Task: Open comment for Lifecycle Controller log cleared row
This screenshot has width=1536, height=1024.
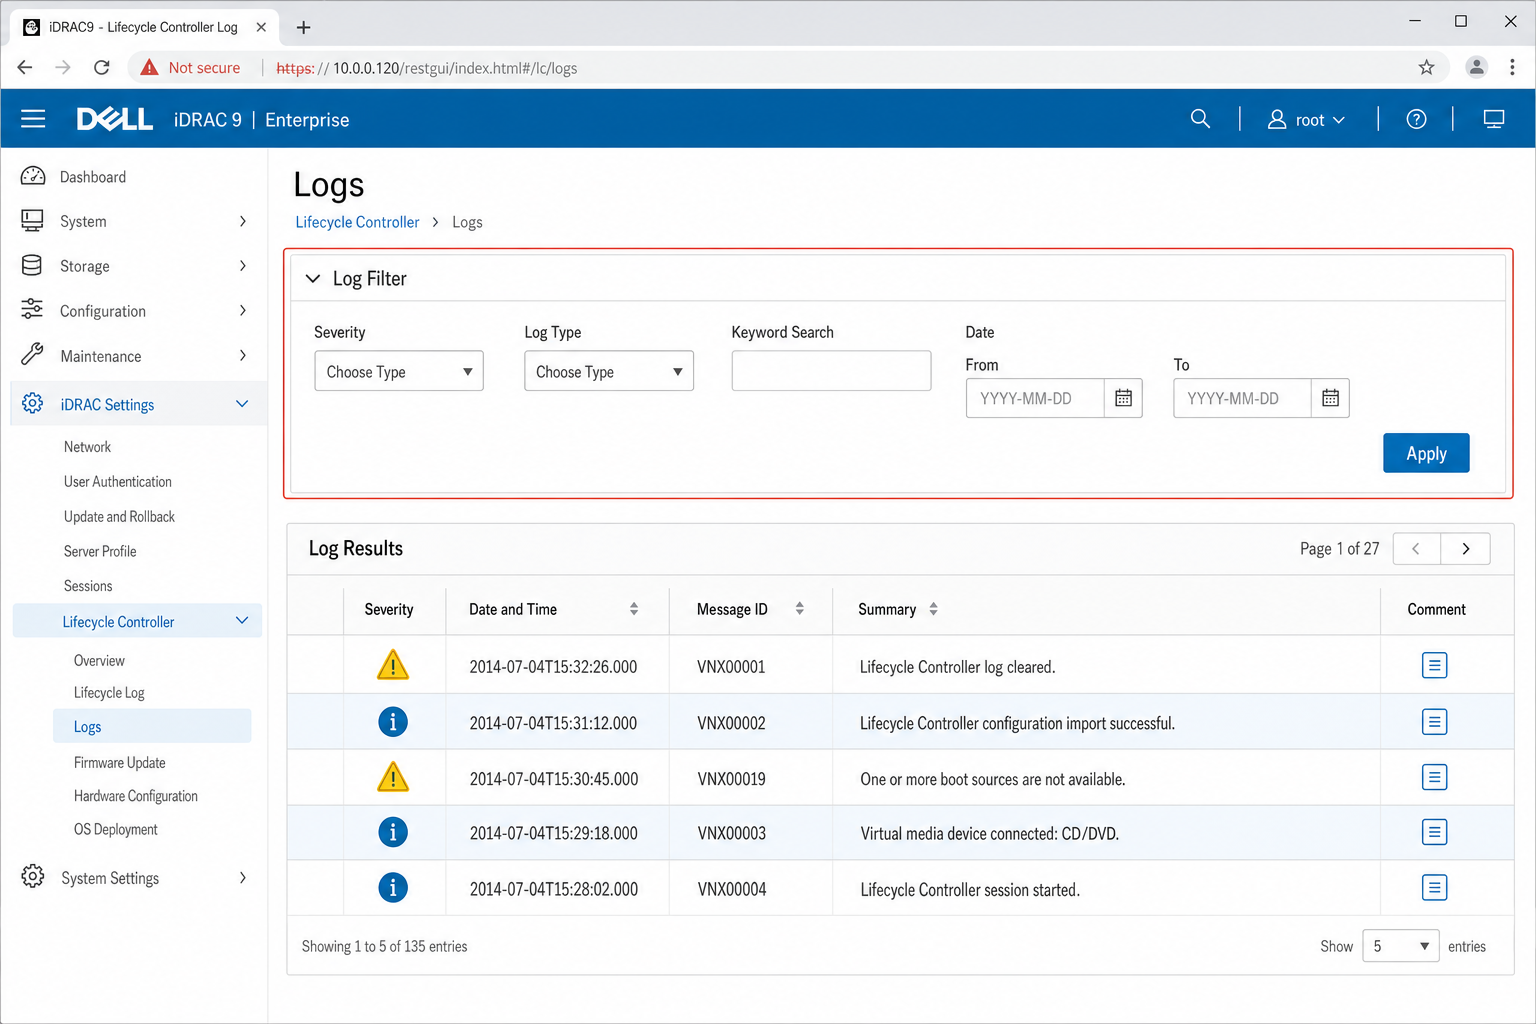Action: point(1434,665)
